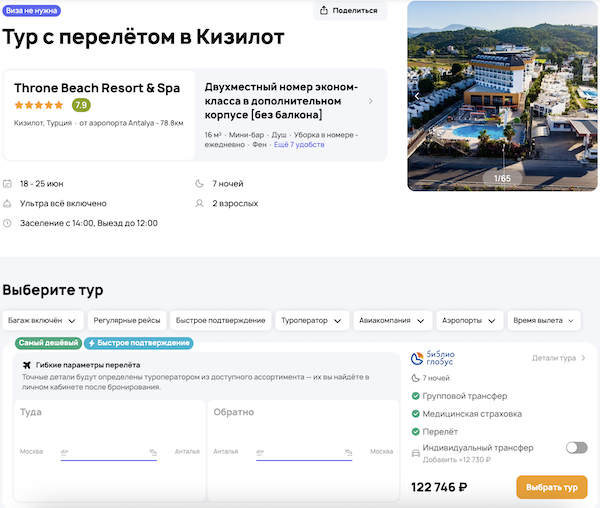The image size is (600, 508).
Task: Click airplane icon in Гибкие параметры перелёта
Action: [27, 365]
